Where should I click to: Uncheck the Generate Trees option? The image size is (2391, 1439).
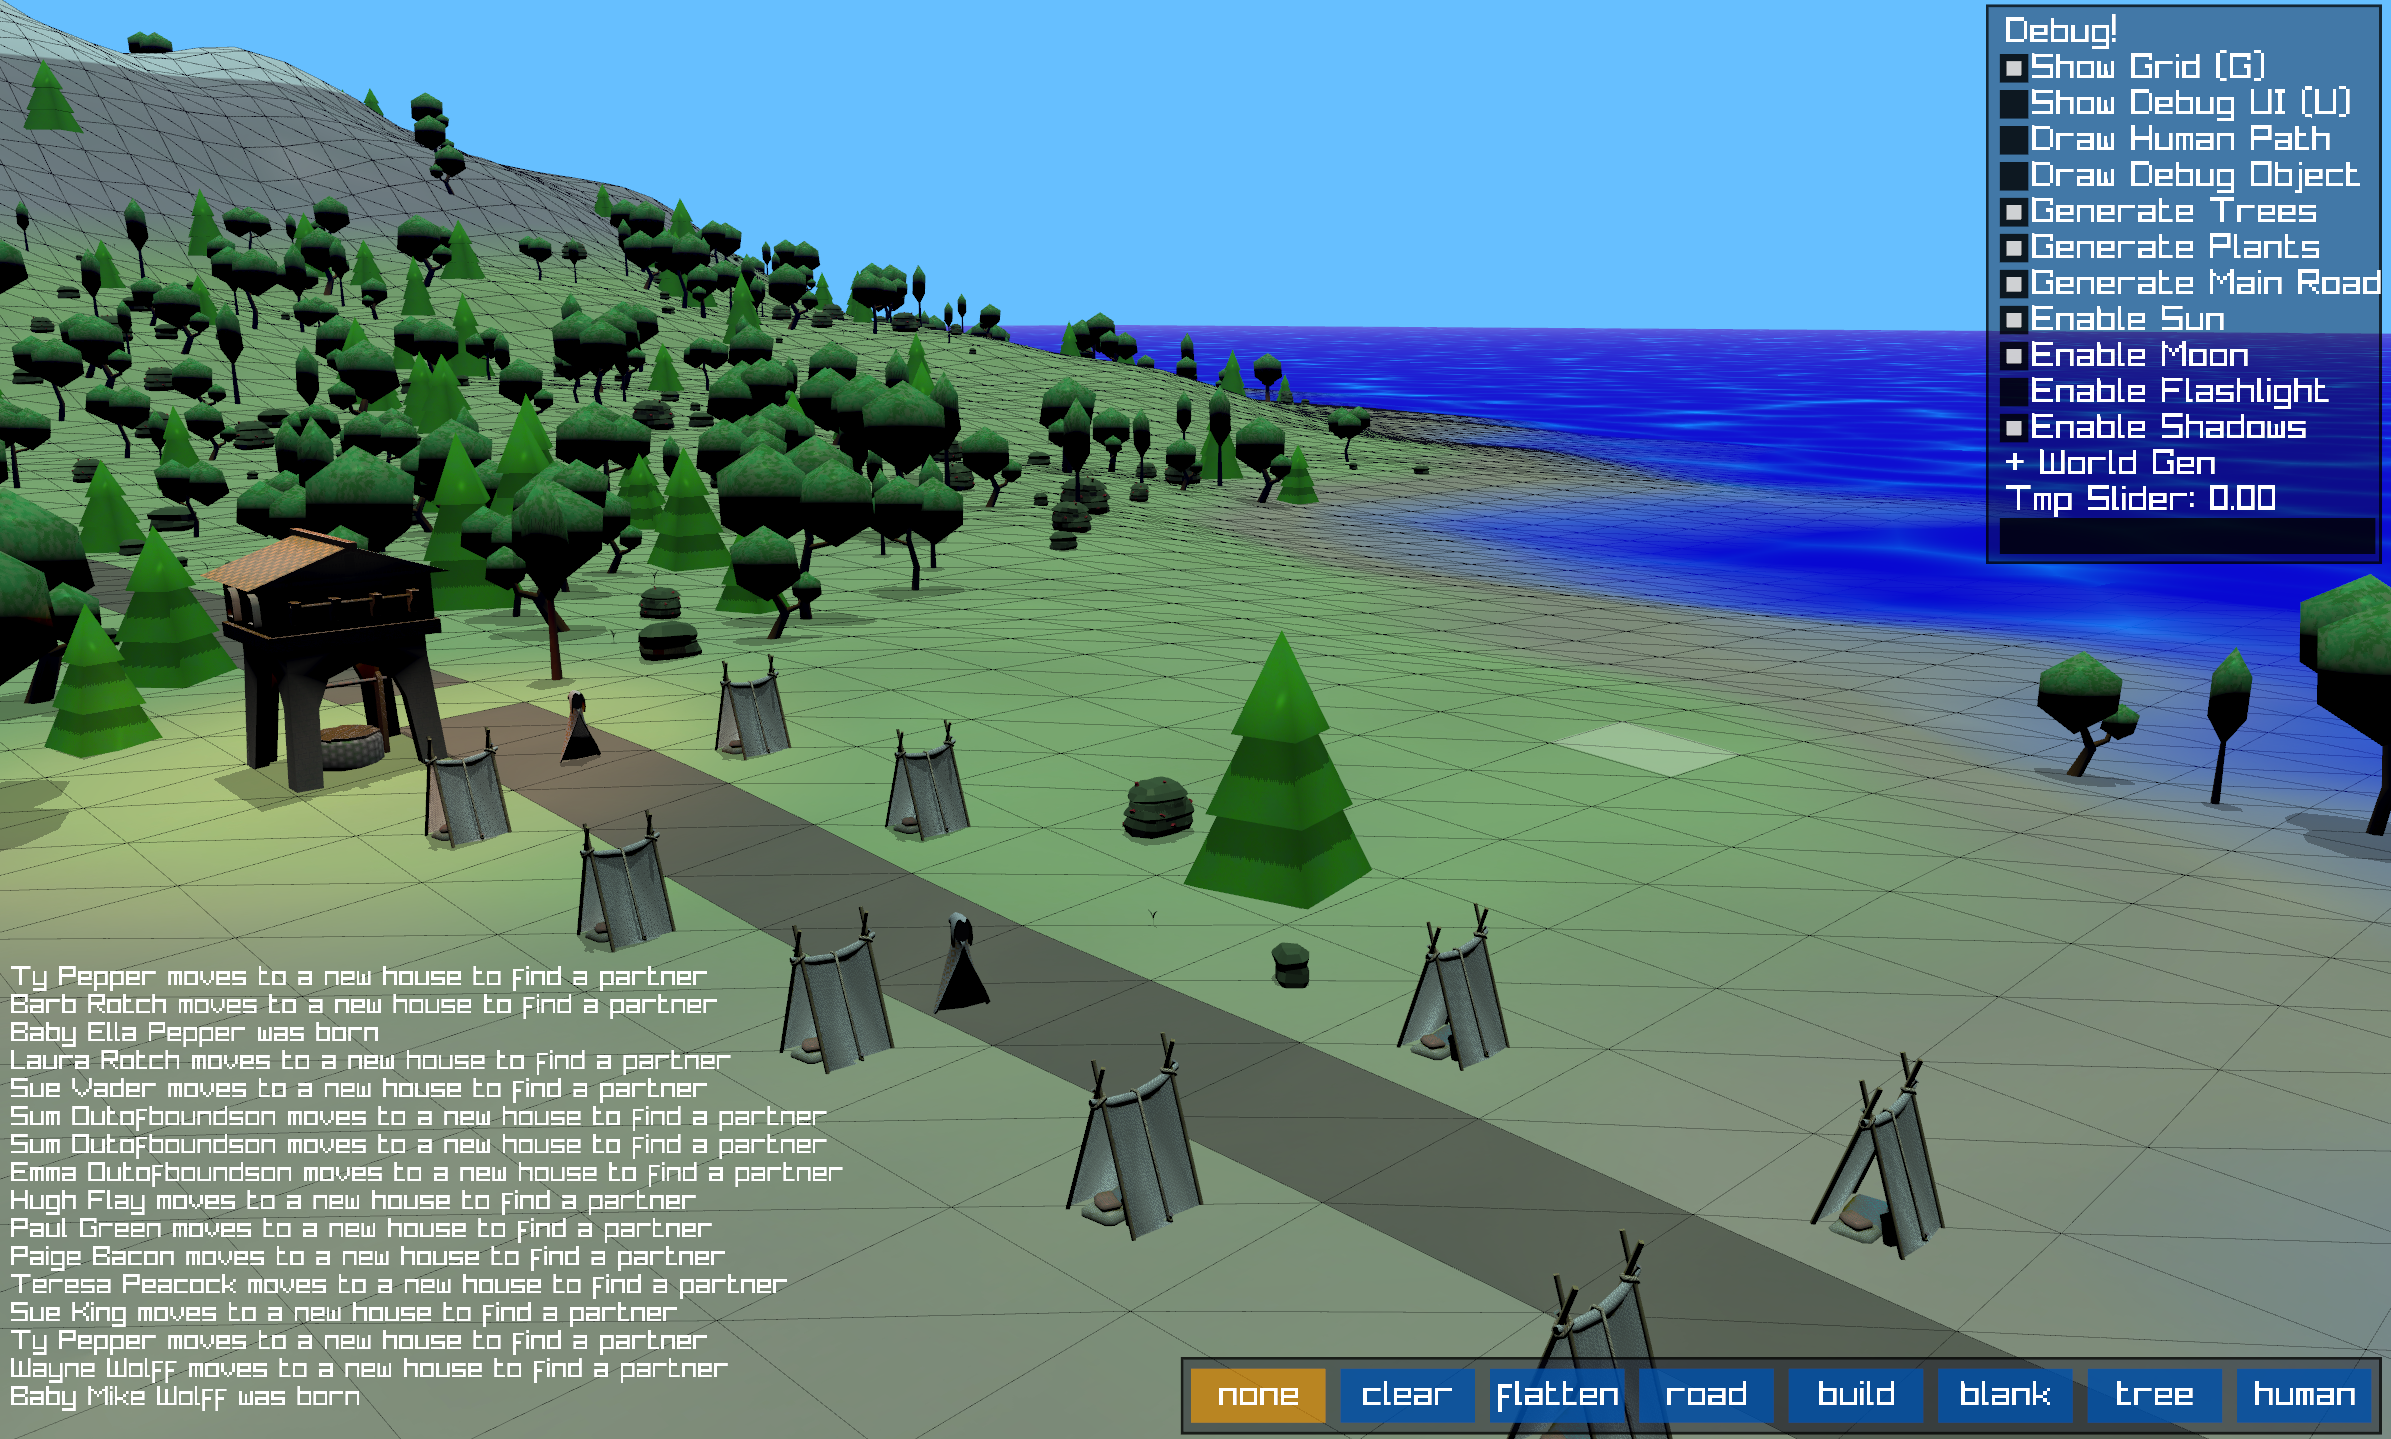pyautogui.click(x=2014, y=212)
